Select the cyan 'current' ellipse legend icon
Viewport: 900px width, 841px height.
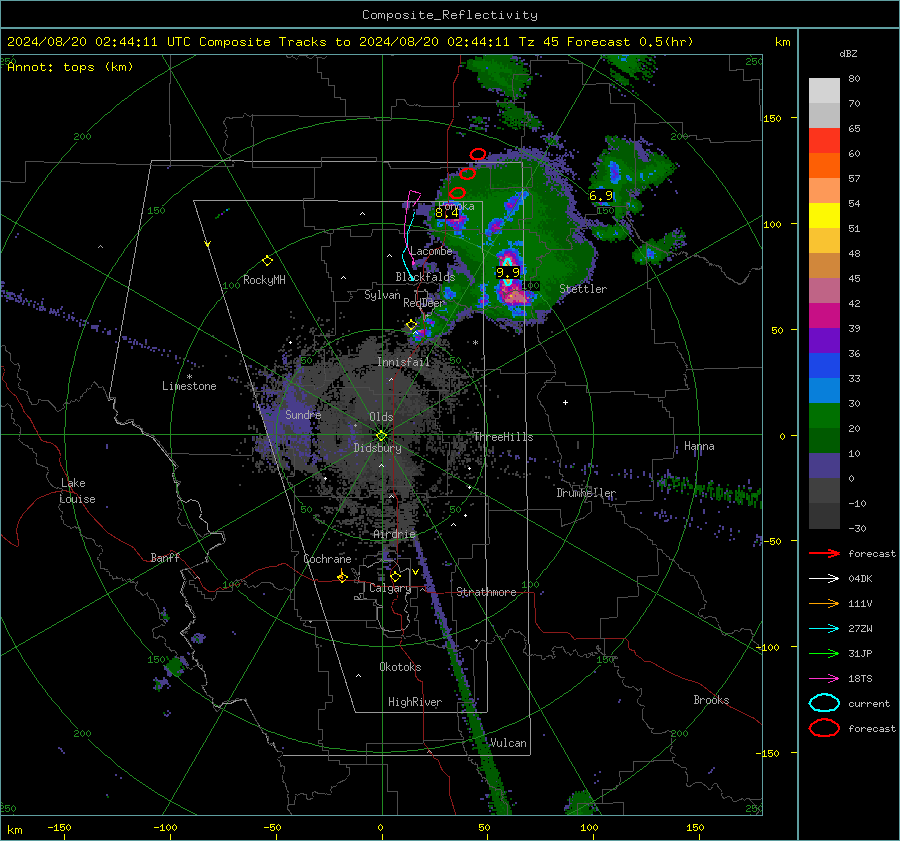pos(824,703)
